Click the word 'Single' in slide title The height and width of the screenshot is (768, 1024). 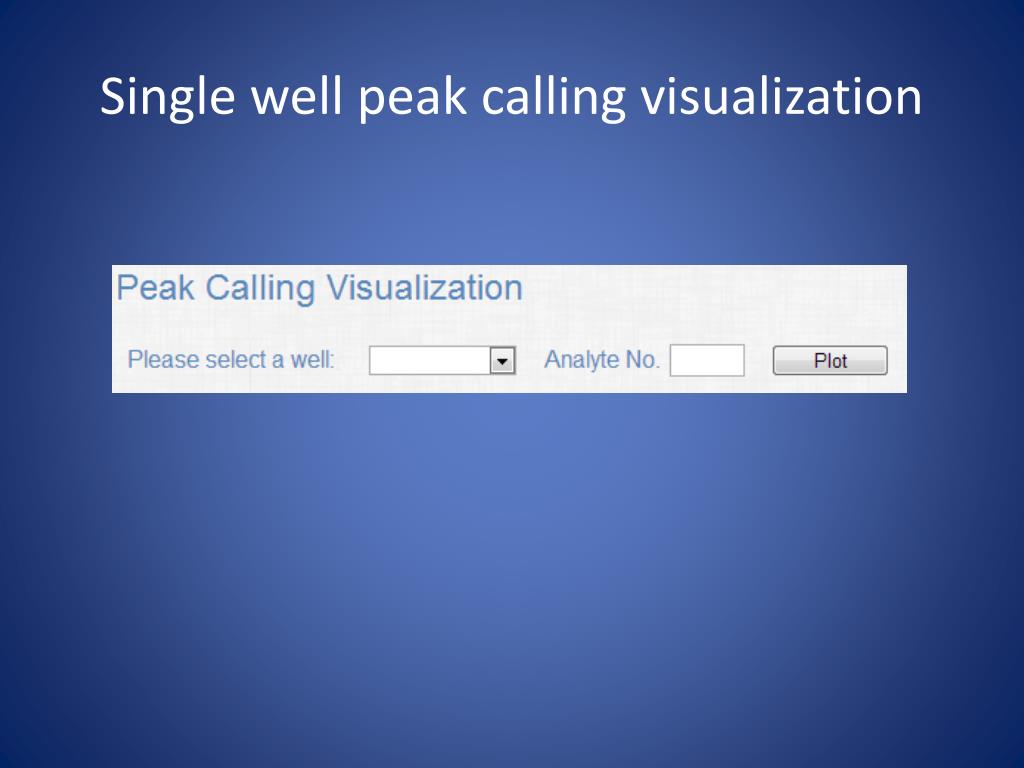[167, 98]
